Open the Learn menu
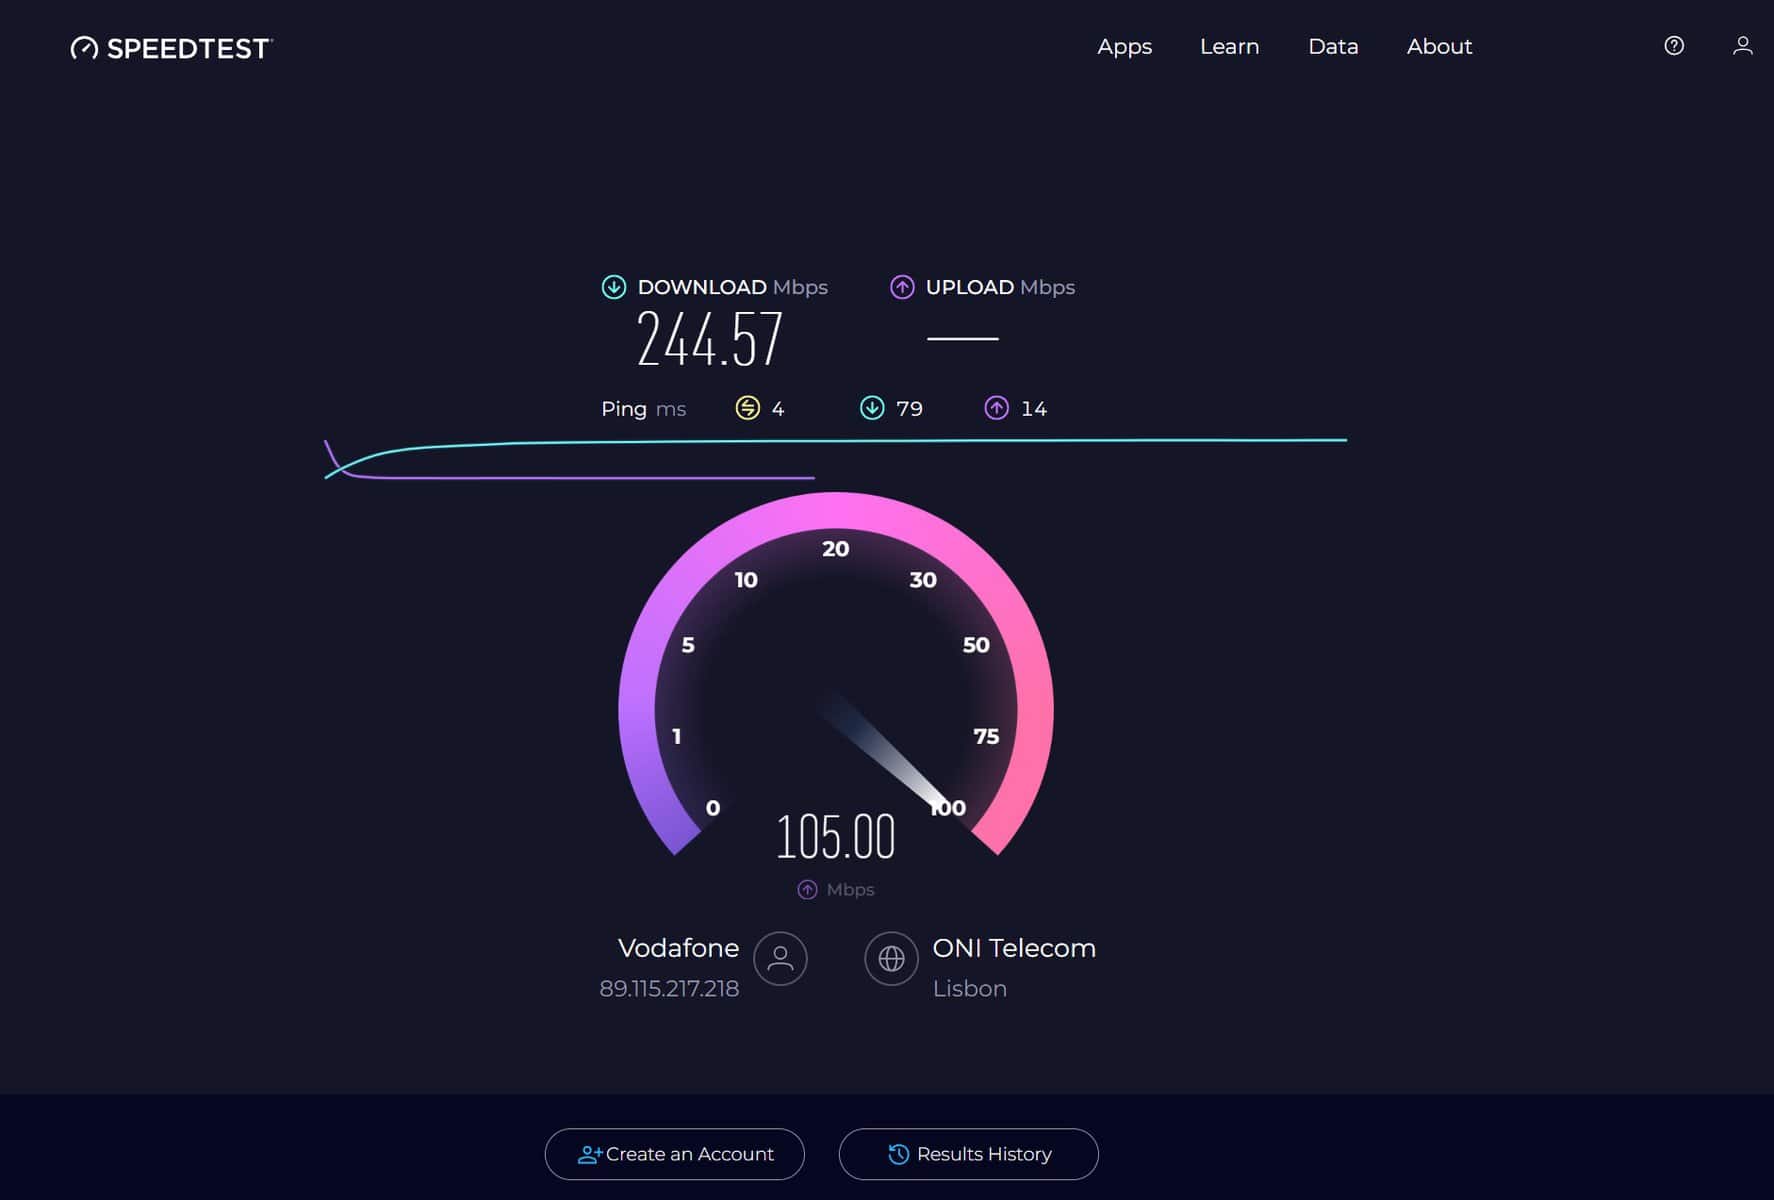Image resolution: width=1774 pixels, height=1200 pixels. [1229, 47]
